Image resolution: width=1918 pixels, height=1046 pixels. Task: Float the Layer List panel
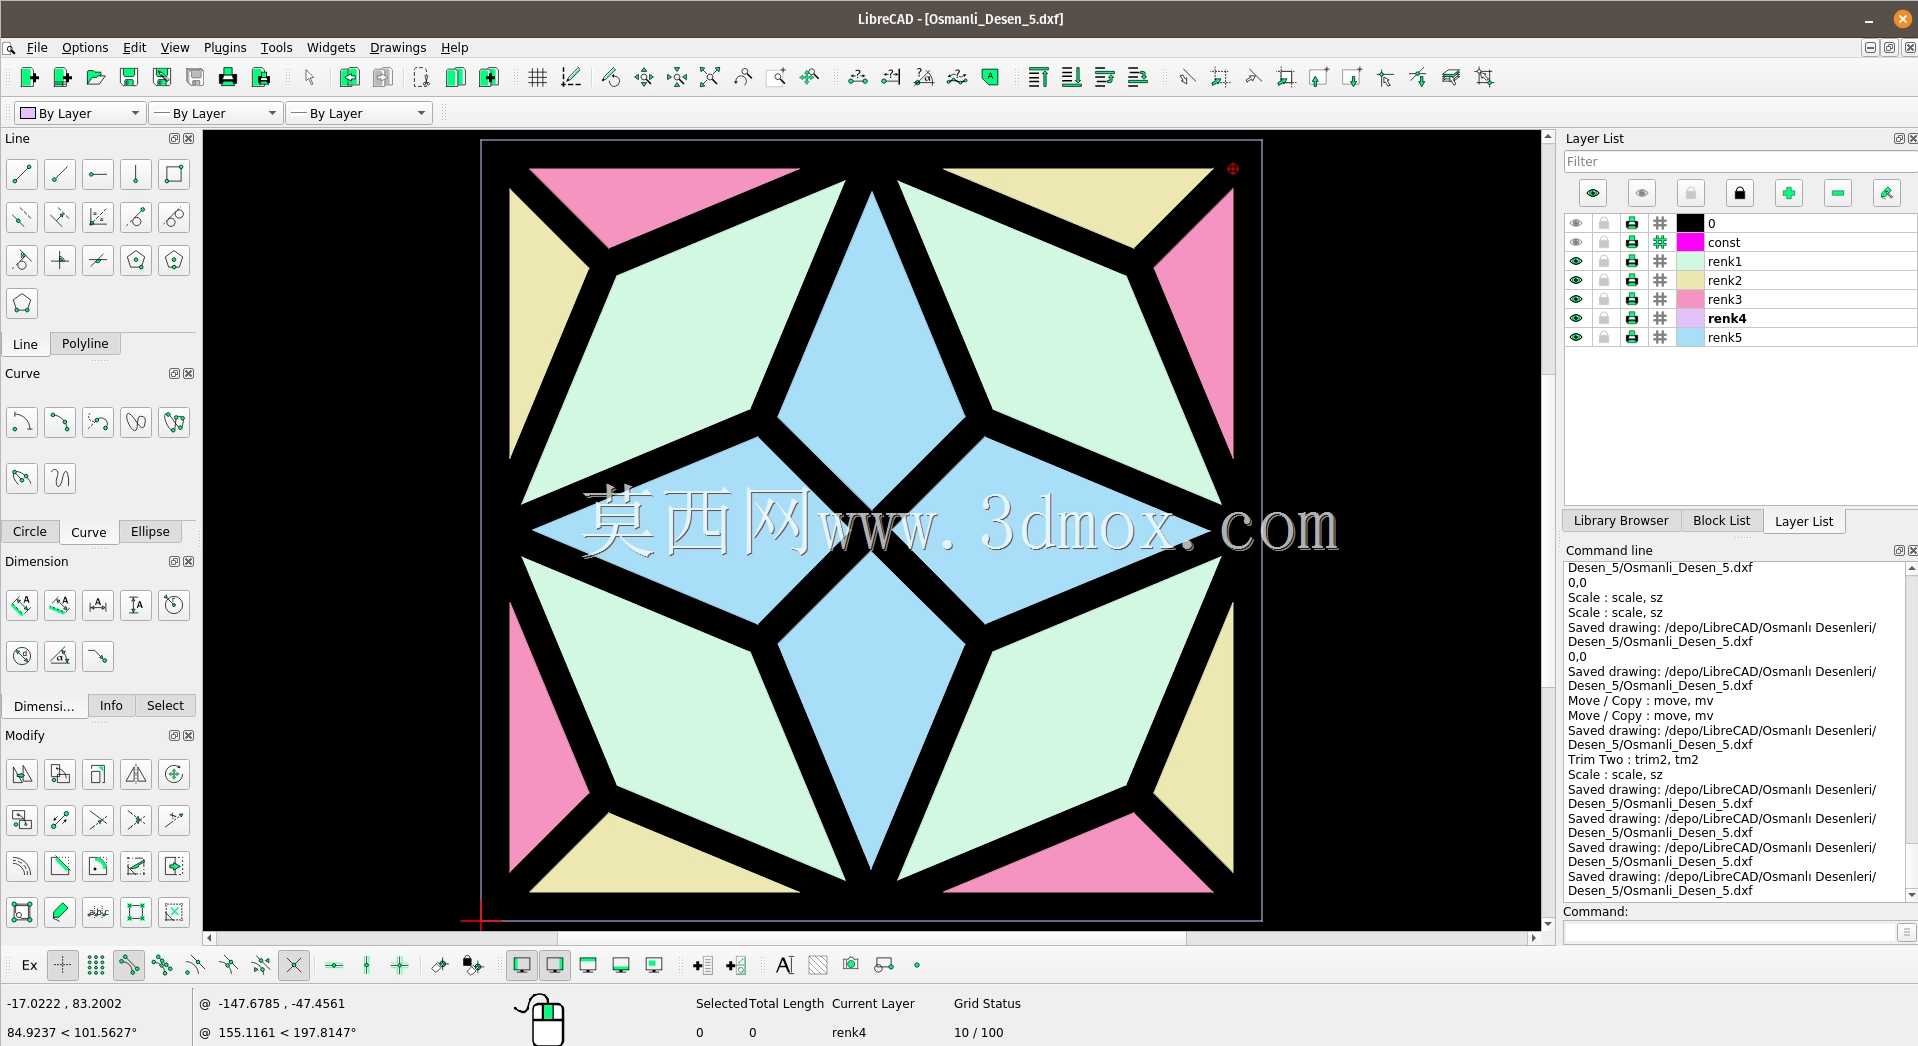(1899, 138)
